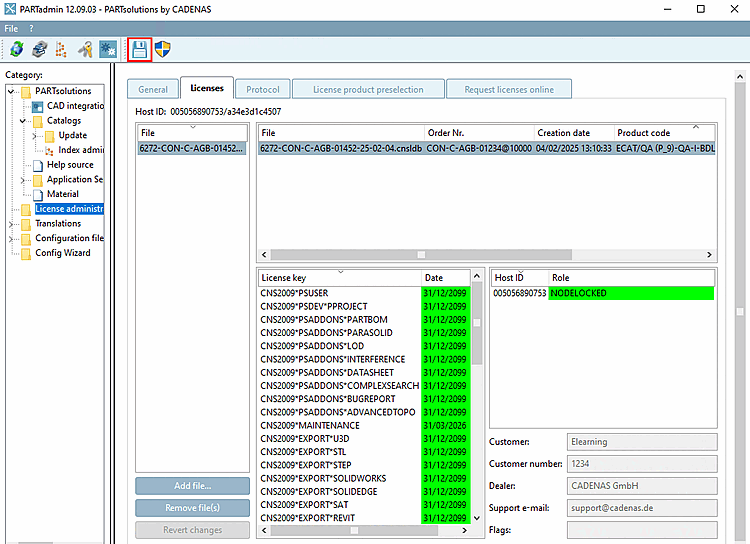Click the Support e-mail input field
The height and width of the screenshot is (544, 750).
tap(641, 508)
